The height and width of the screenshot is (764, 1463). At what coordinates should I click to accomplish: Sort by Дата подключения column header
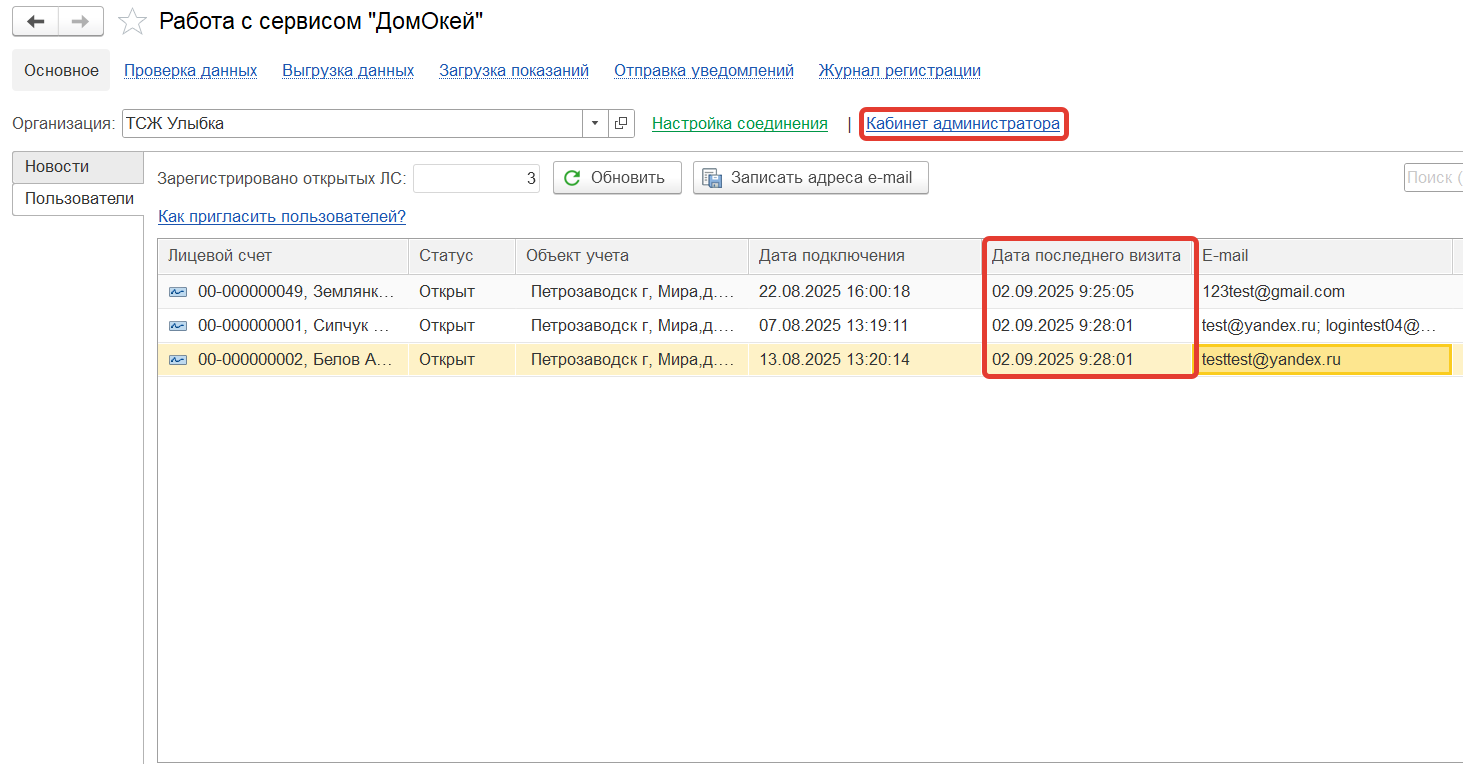[x=831, y=256]
